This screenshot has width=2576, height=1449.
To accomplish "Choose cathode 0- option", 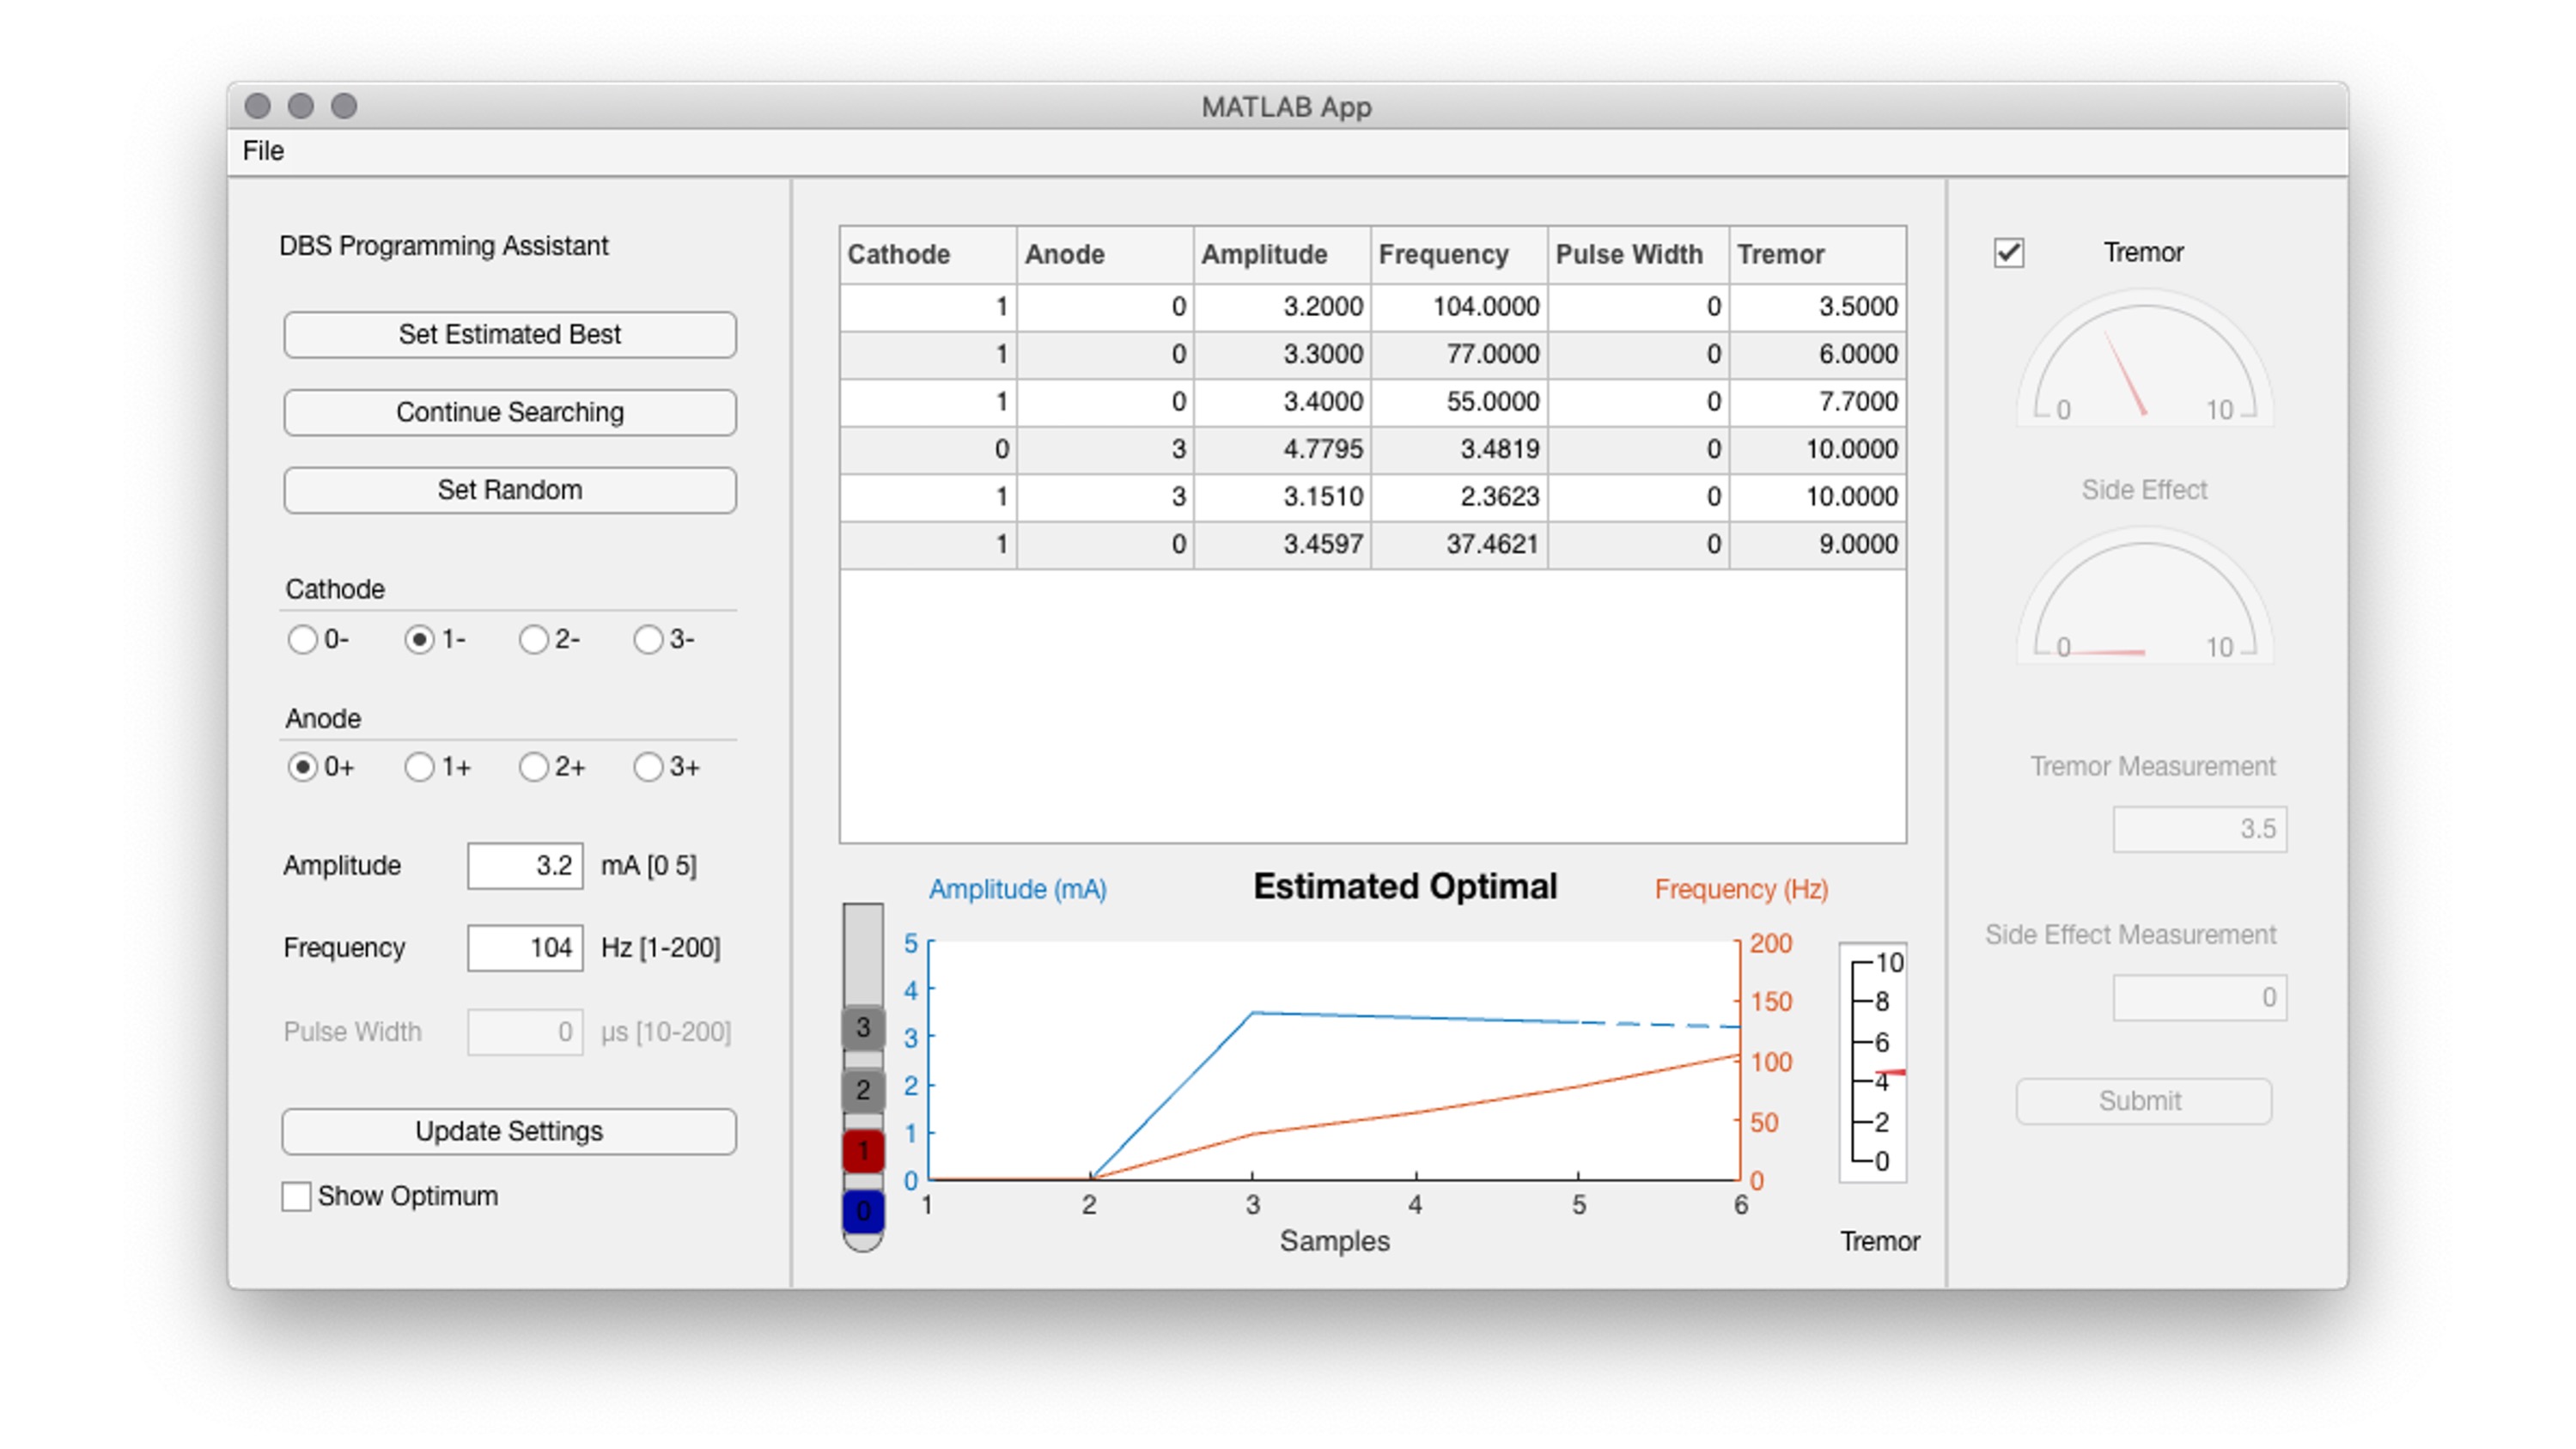I will coord(303,639).
